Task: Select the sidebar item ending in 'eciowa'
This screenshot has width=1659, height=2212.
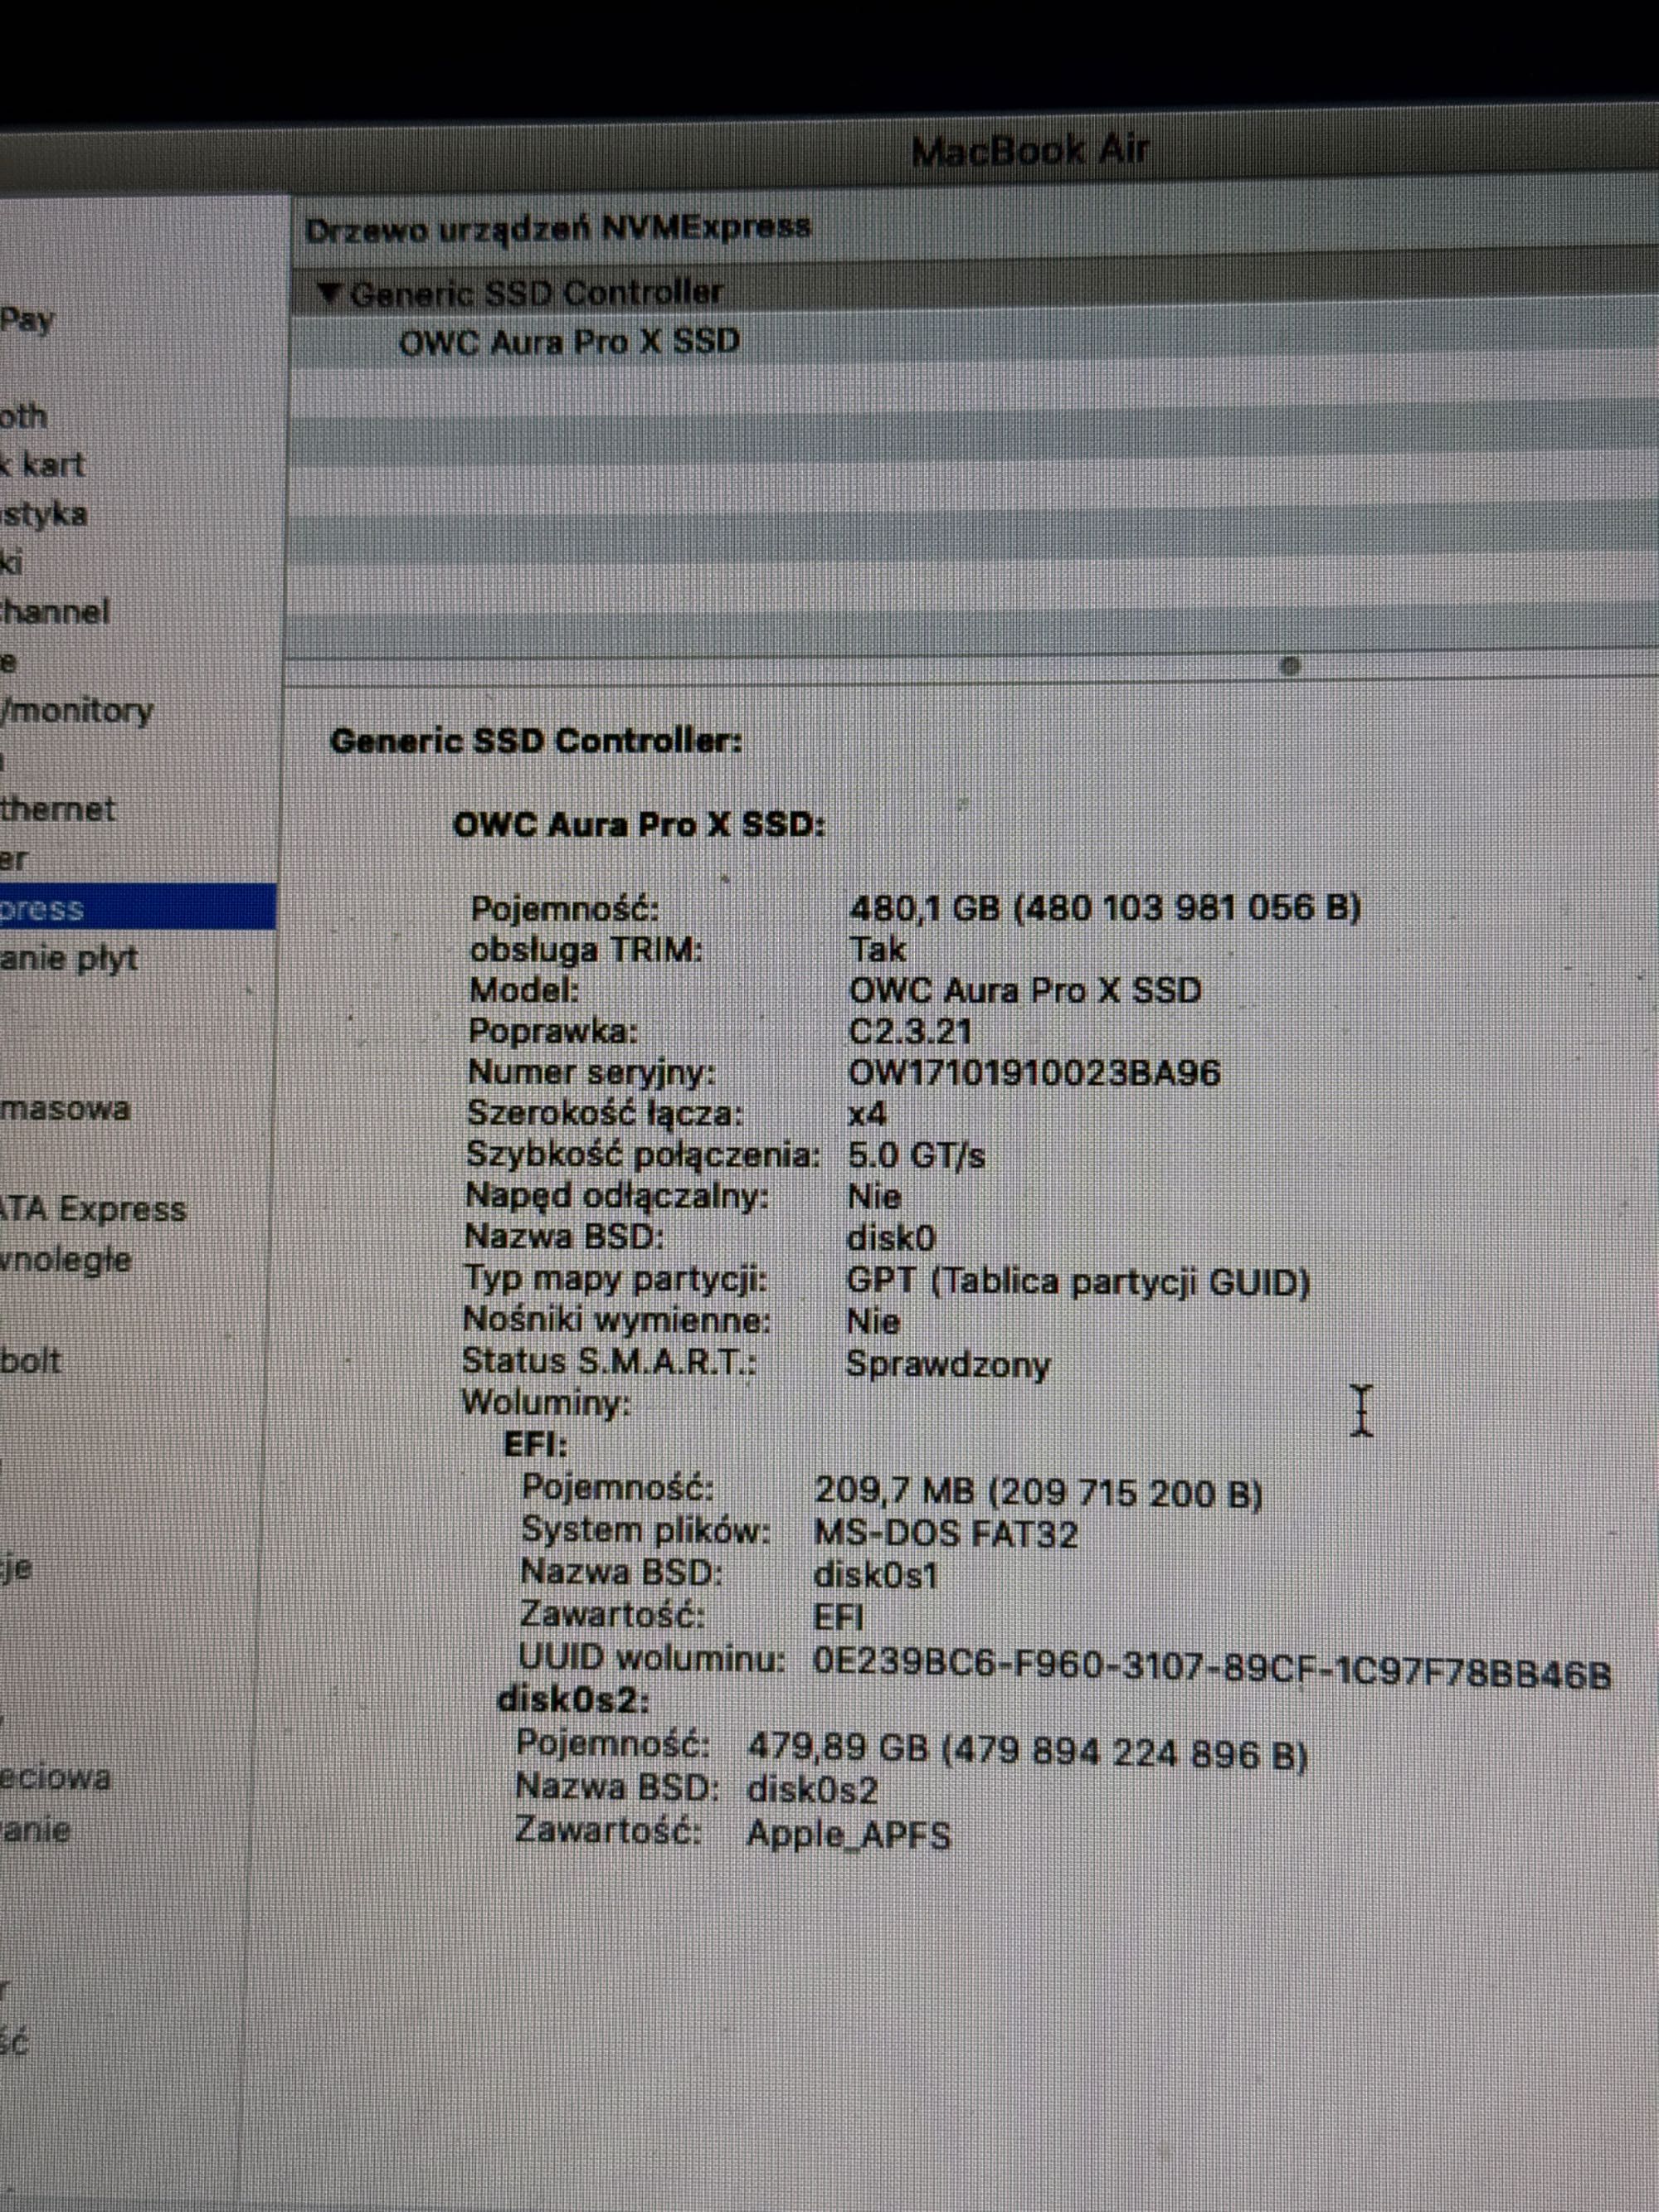Action: point(56,1777)
